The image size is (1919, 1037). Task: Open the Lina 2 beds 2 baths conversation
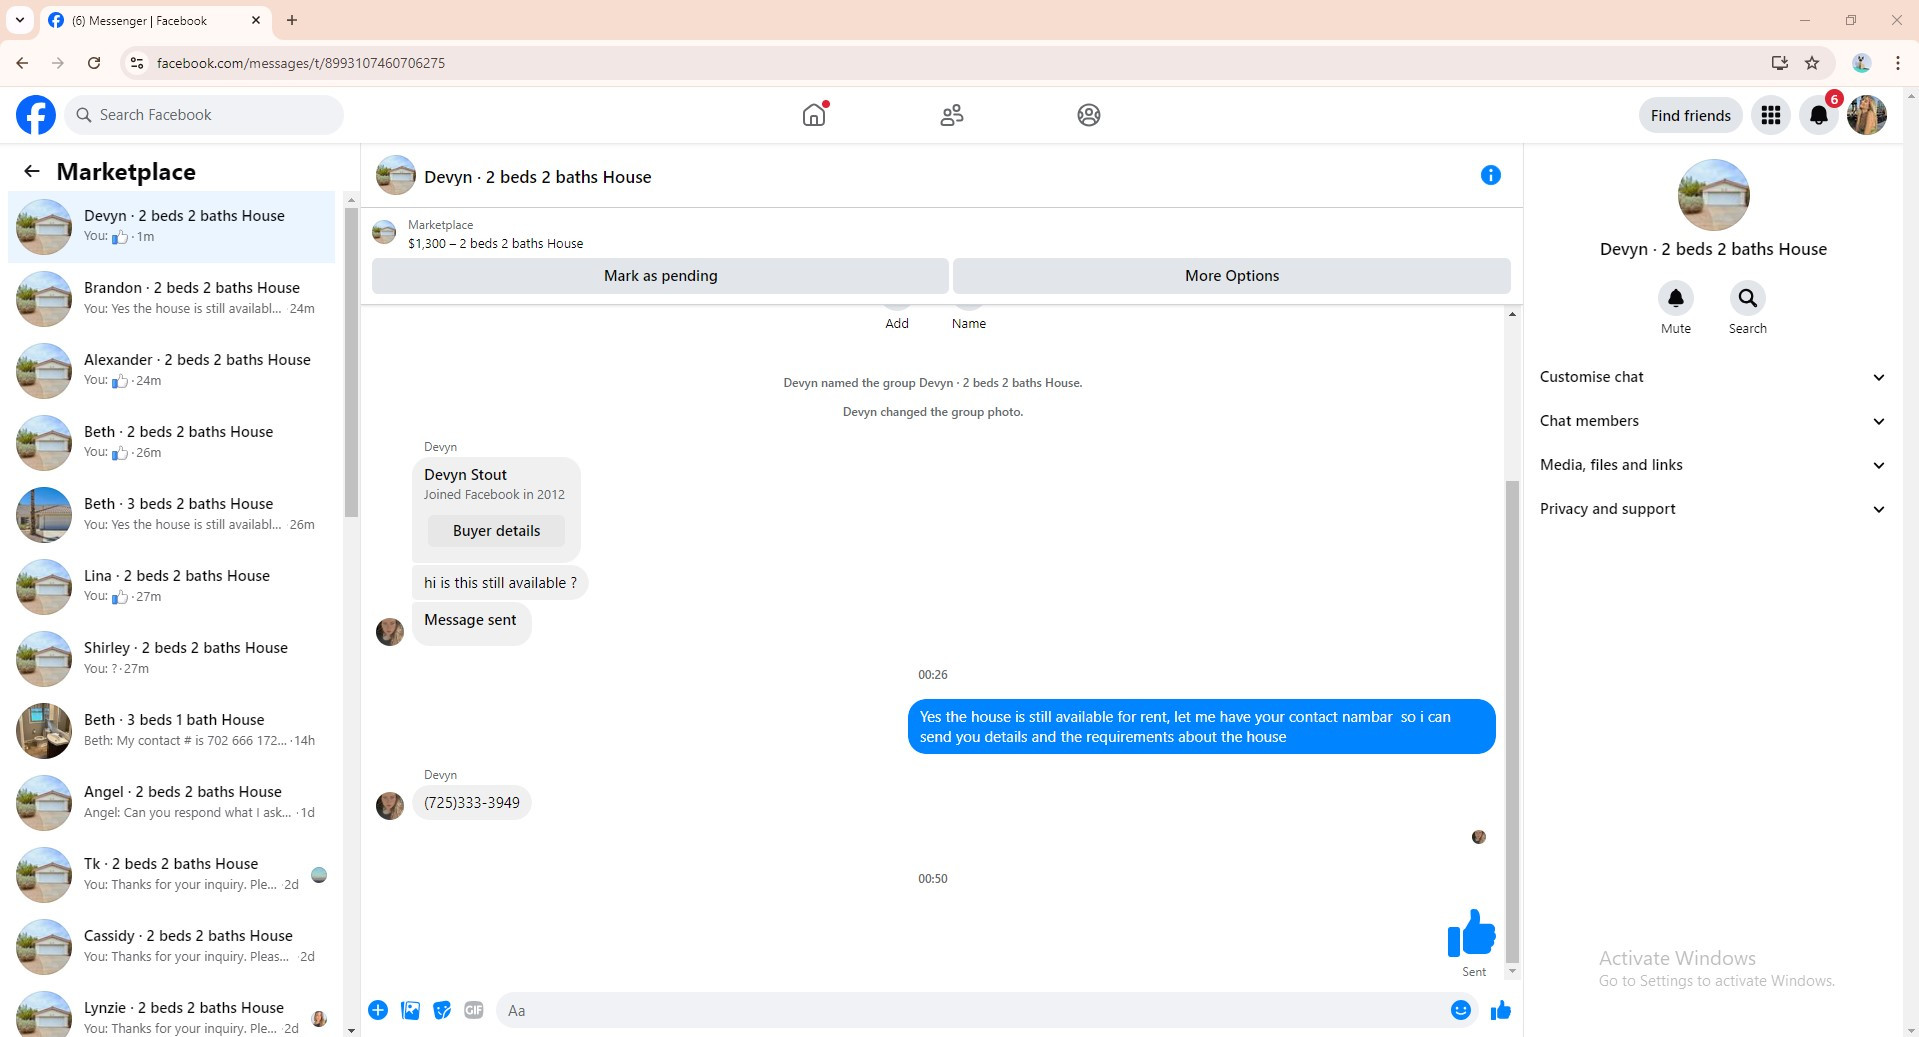172,587
